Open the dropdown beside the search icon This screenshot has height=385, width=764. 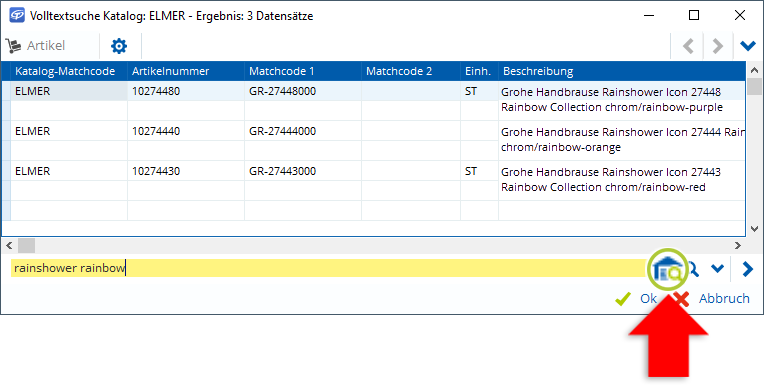coord(717,269)
